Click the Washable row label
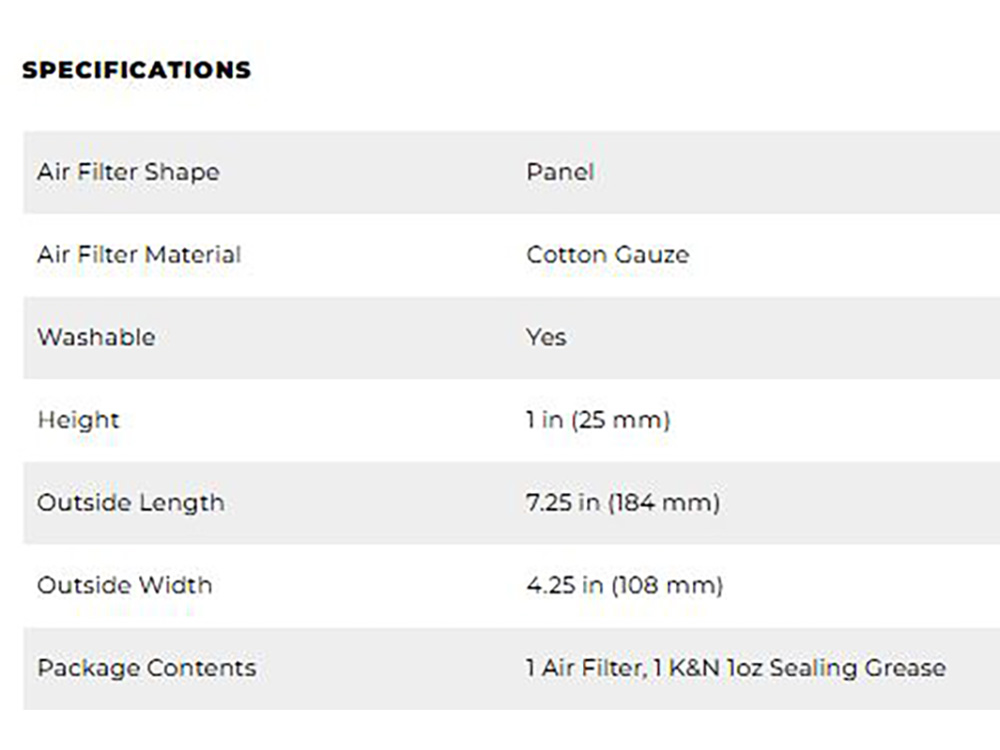 click(96, 337)
